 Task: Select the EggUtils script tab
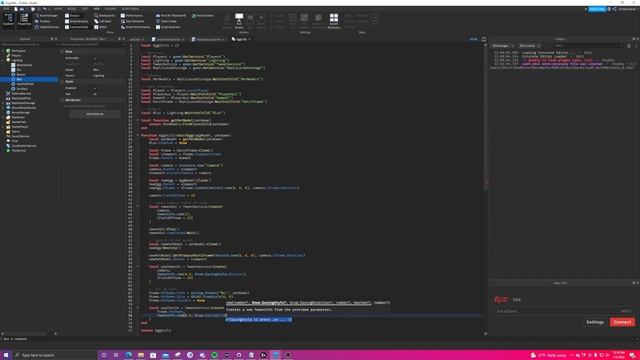pyautogui.click(x=240, y=39)
